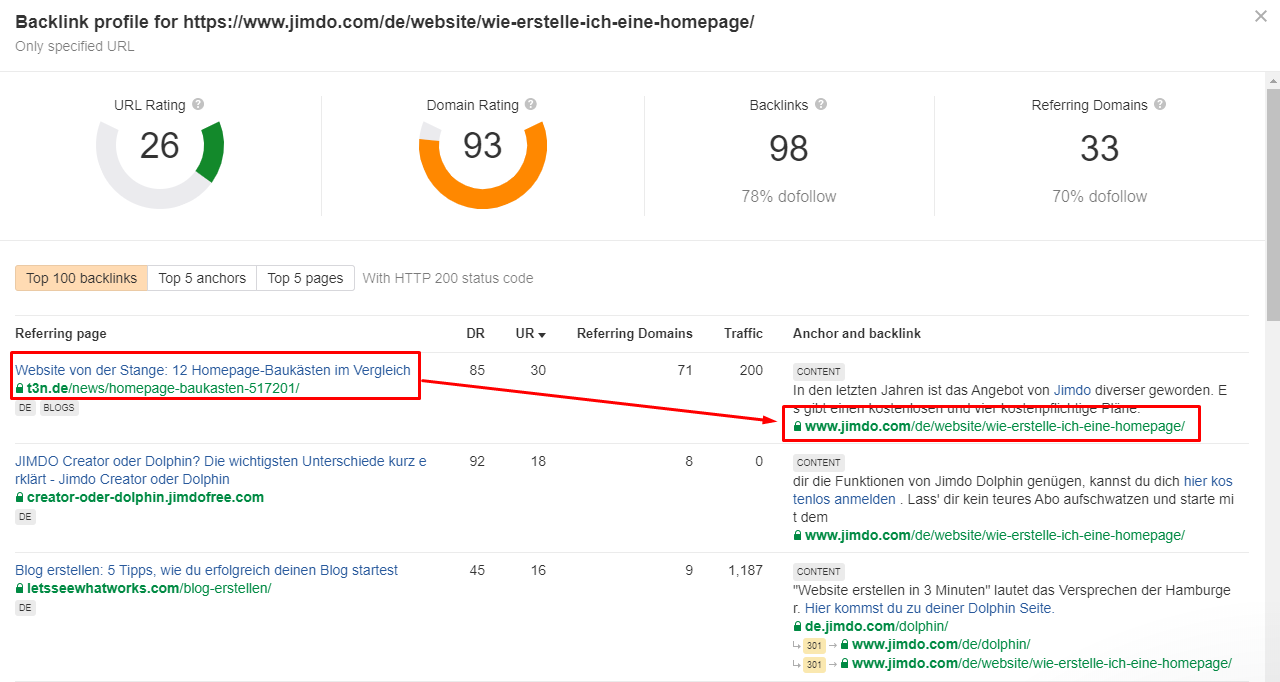Click the BLOGS tag under t3n.de link
The width and height of the screenshot is (1280, 682).
(x=60, y=408)
